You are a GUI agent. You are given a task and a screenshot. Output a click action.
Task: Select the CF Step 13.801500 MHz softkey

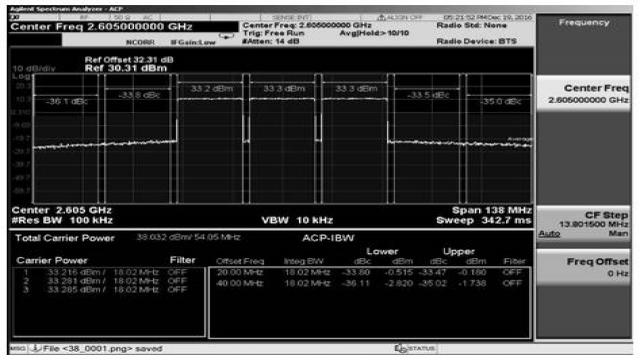[x=584, y=224]
